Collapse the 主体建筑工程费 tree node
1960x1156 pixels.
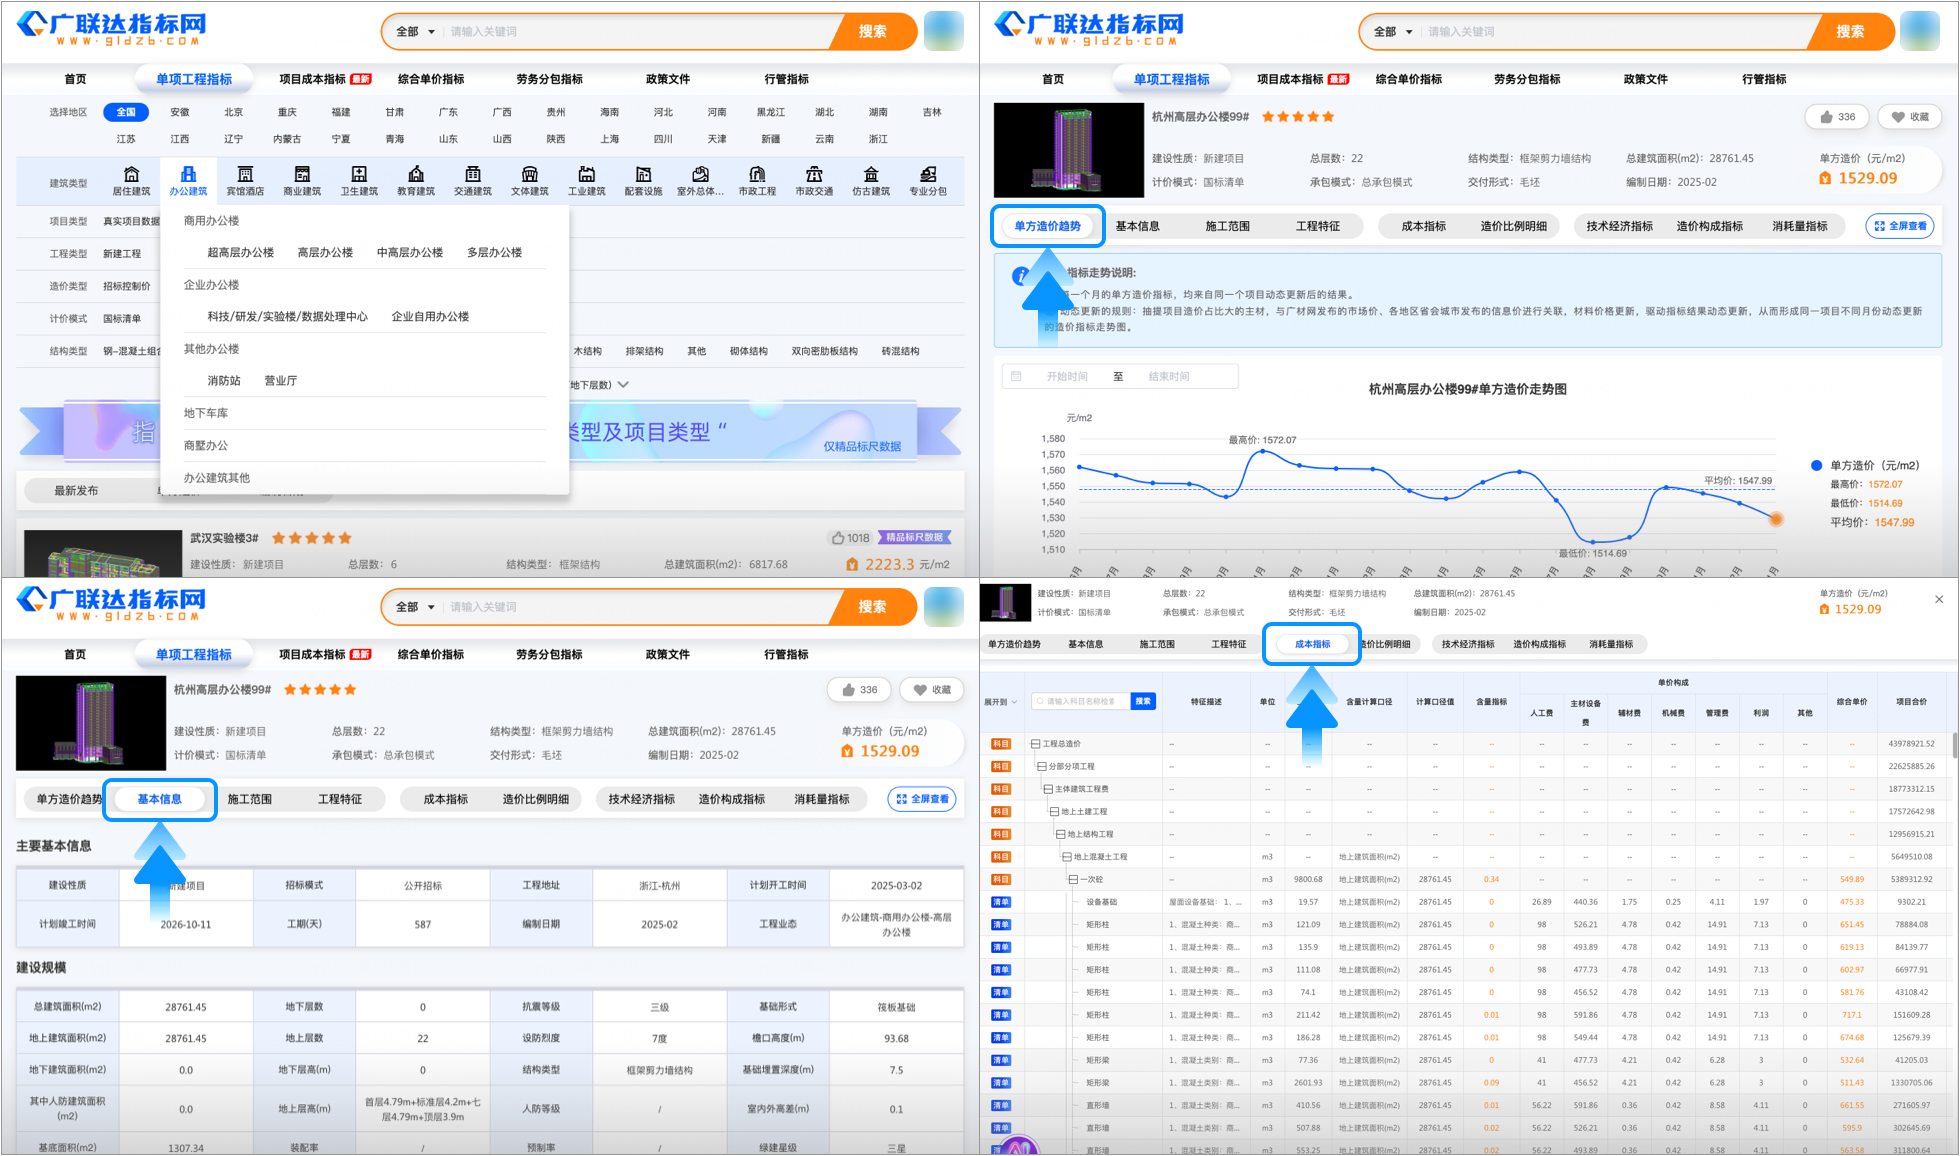tap(1048, 789)
